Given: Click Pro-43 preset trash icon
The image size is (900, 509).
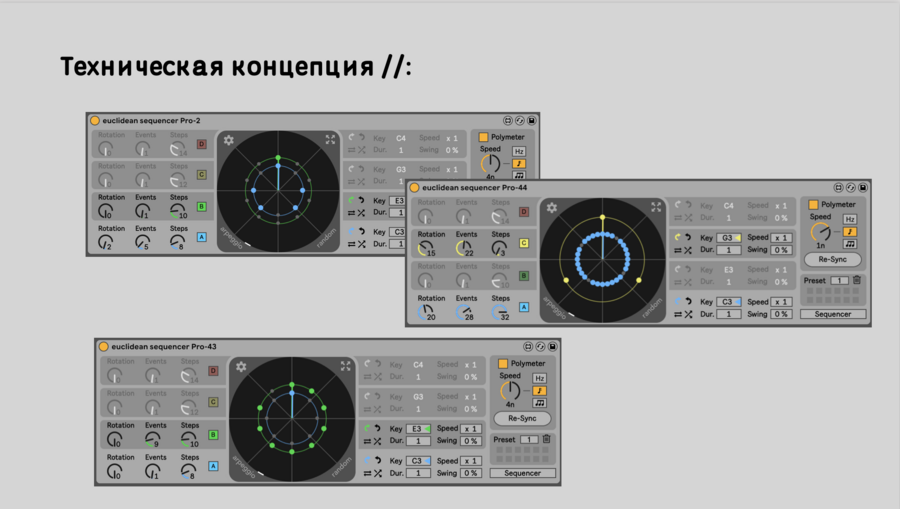Looking at the screenshot, I should [546, 439].
